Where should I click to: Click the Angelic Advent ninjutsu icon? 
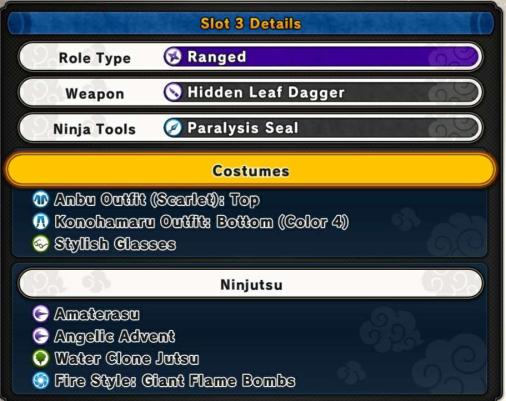click(41, 336)
